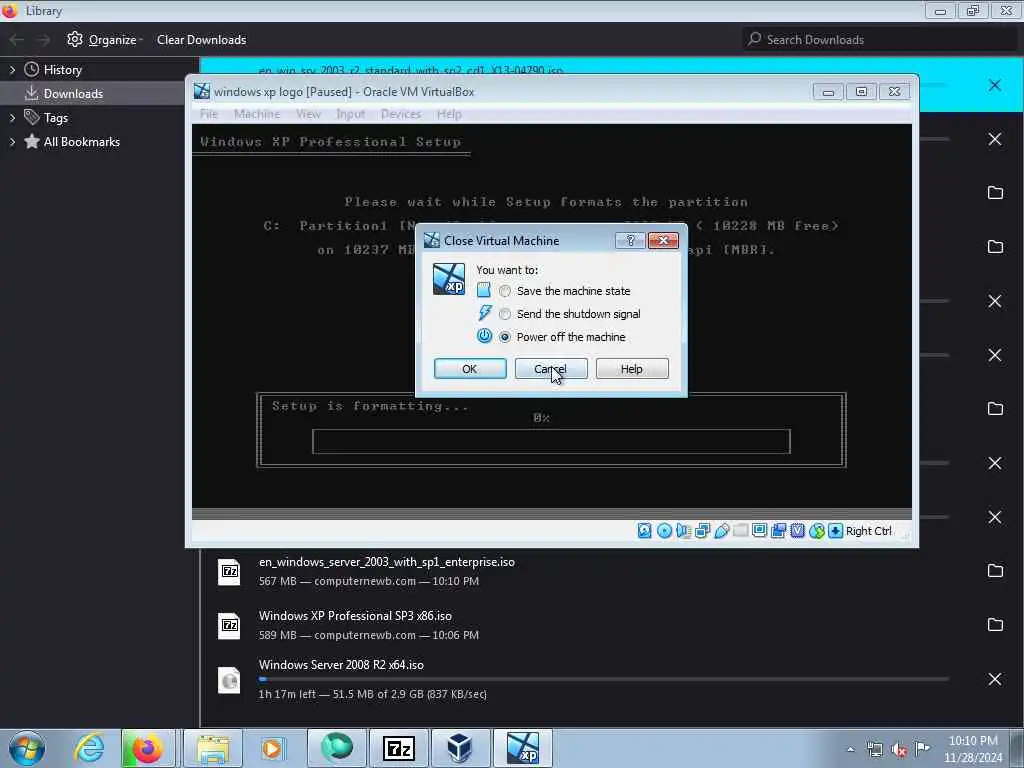Image resolution: width=1024 pixels, height=768 pixels.
Task: Click 'Windows Server 2008 R2 x64.iso' file name
Action: (x=341, y=665)
